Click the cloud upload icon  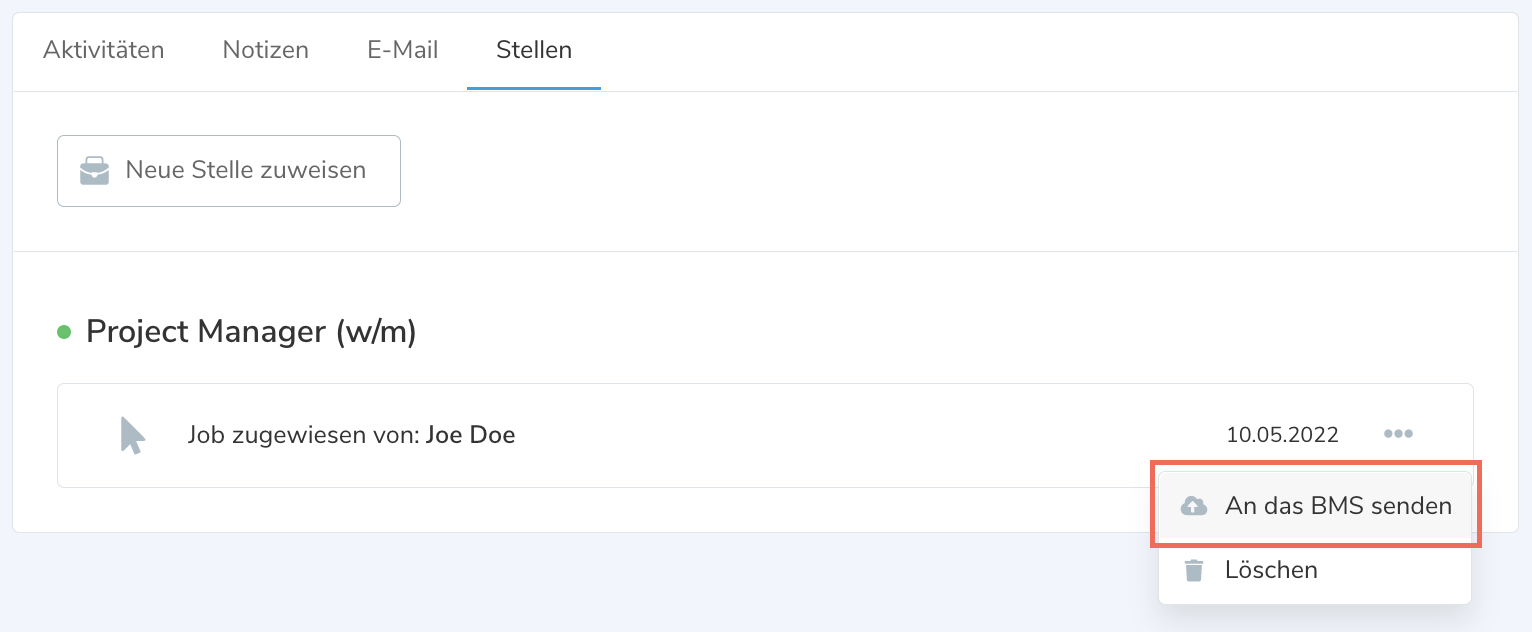point(1194,506)
